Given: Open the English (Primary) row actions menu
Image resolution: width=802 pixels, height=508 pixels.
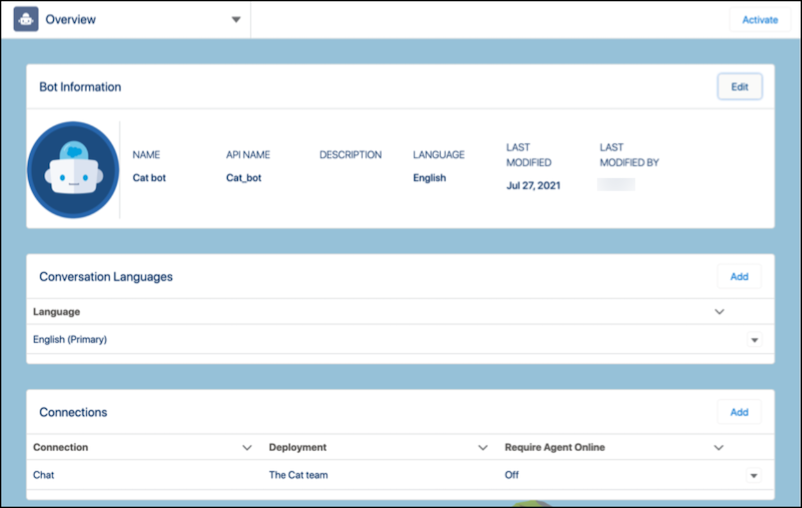Looking at the screenshot, I should pos(753,340).
